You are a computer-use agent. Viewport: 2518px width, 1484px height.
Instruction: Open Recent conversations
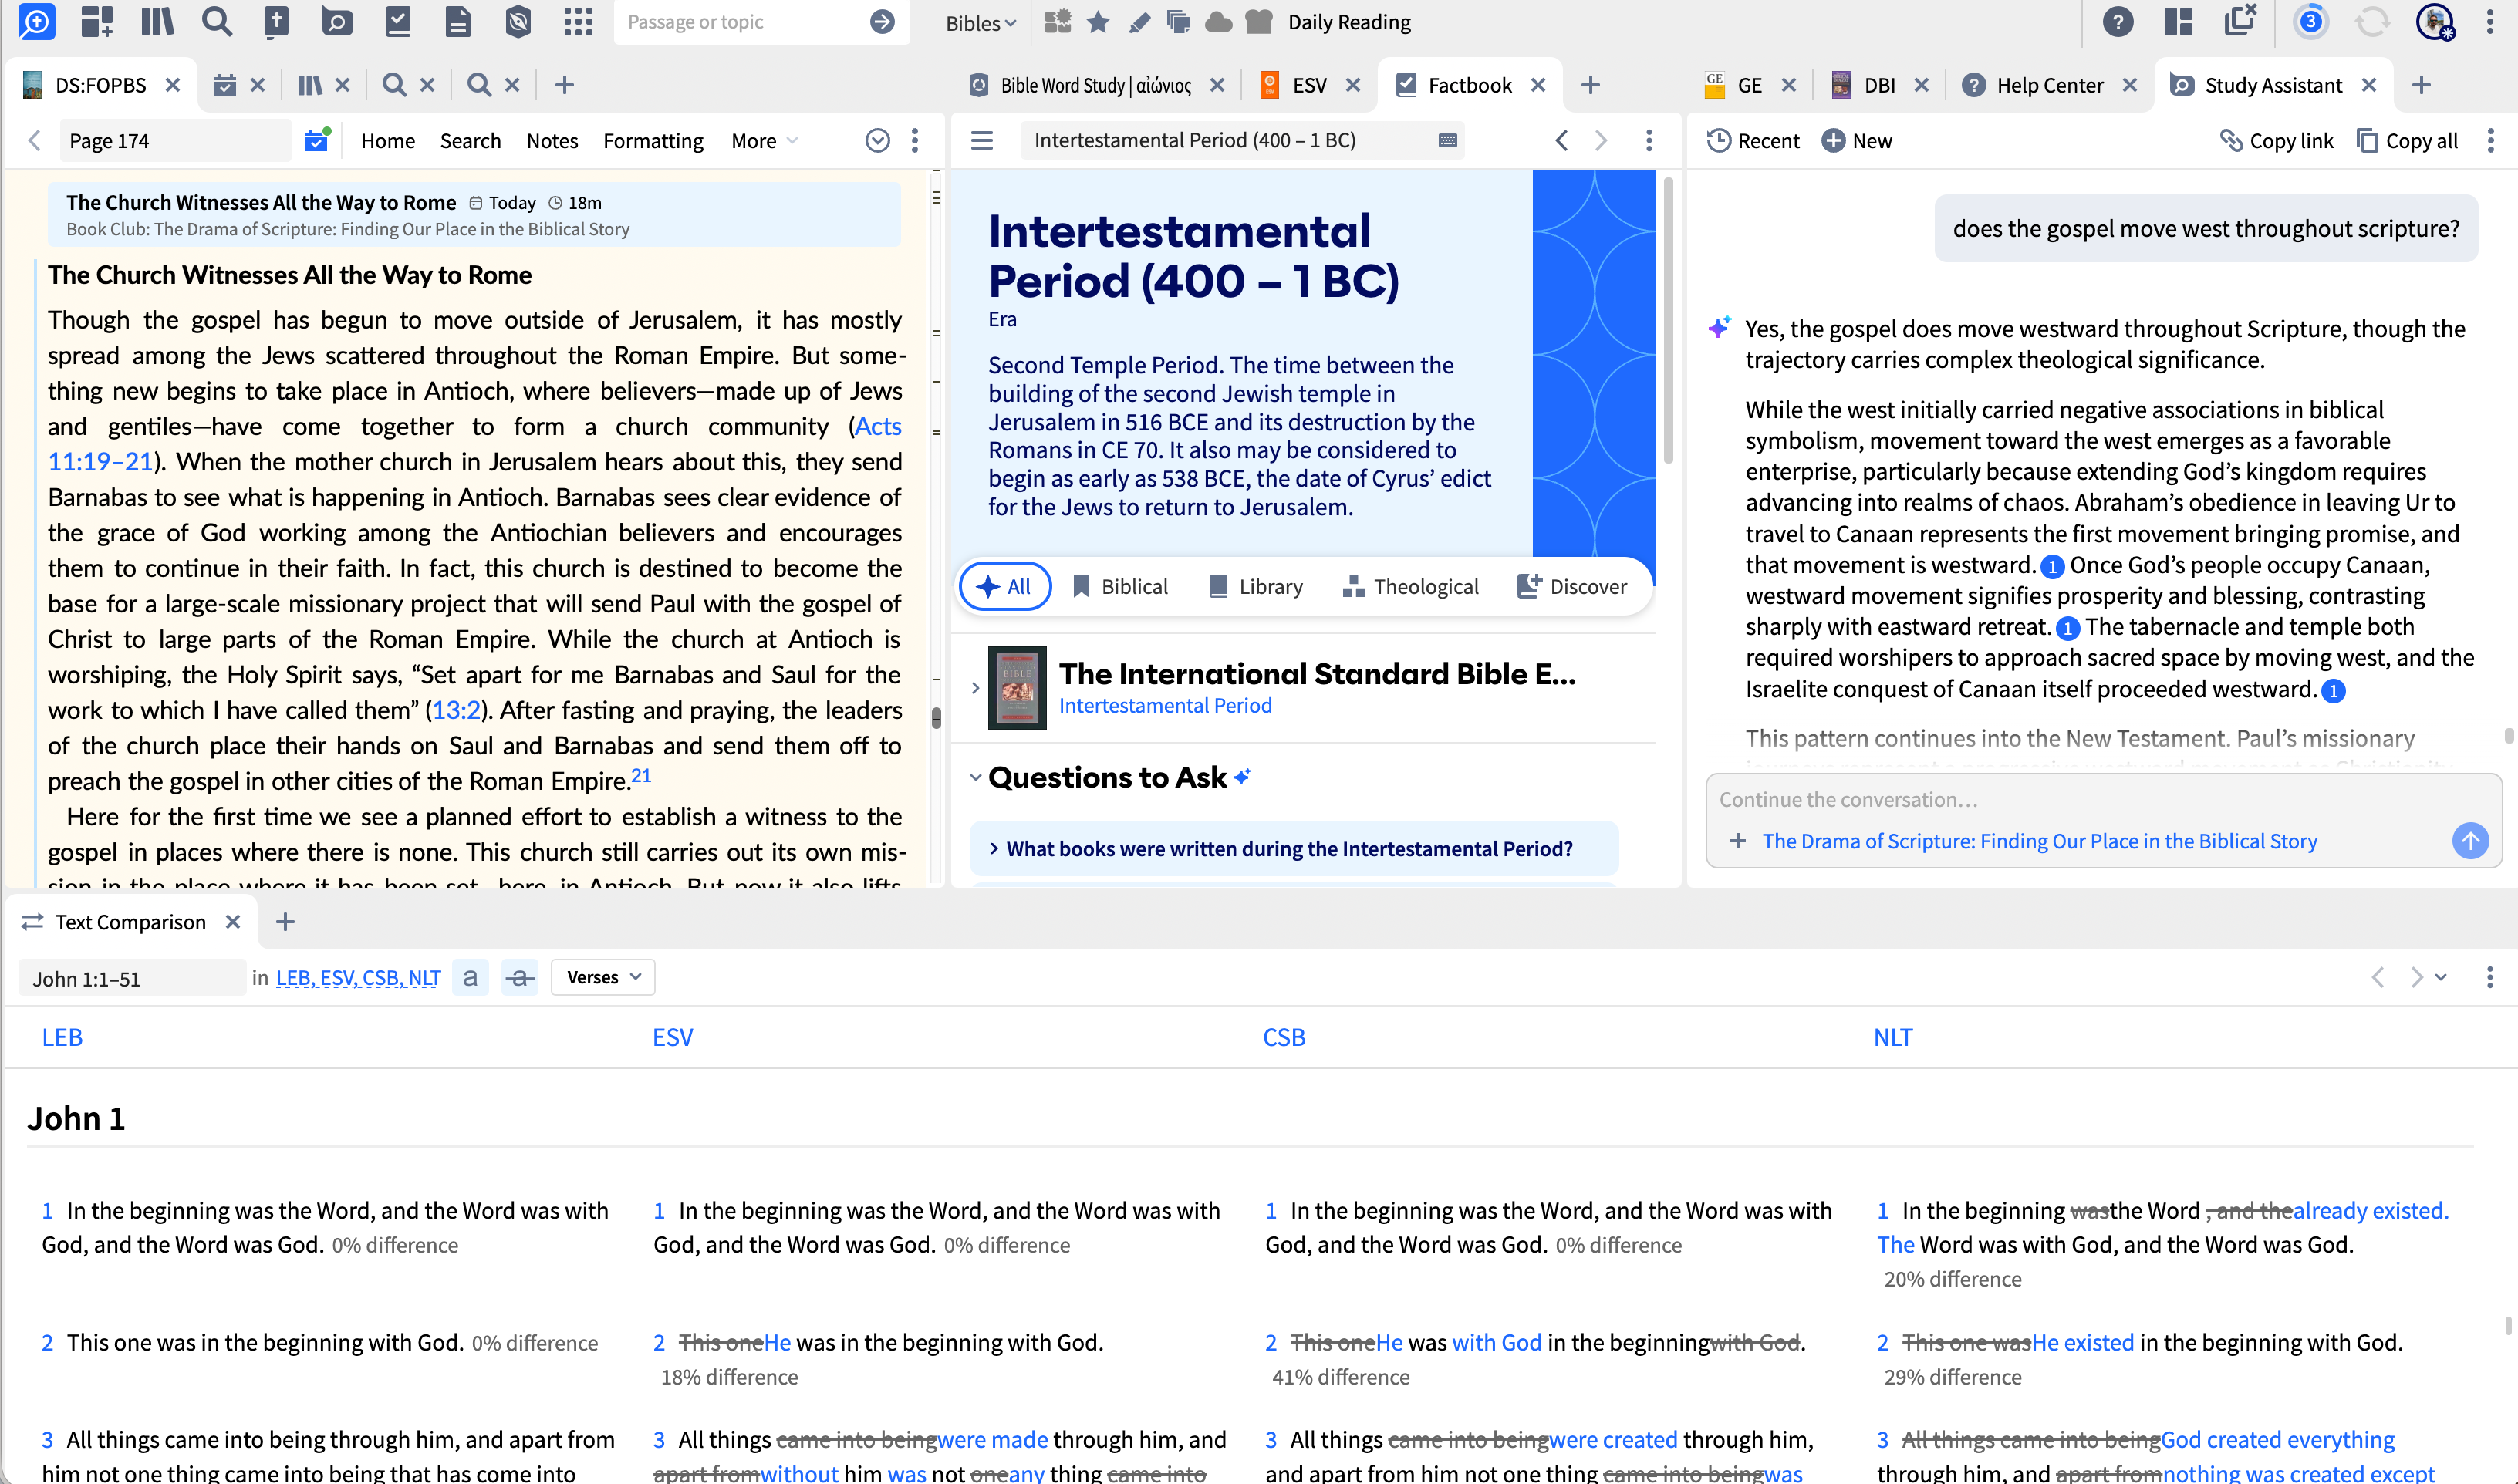pos(1753,140)
